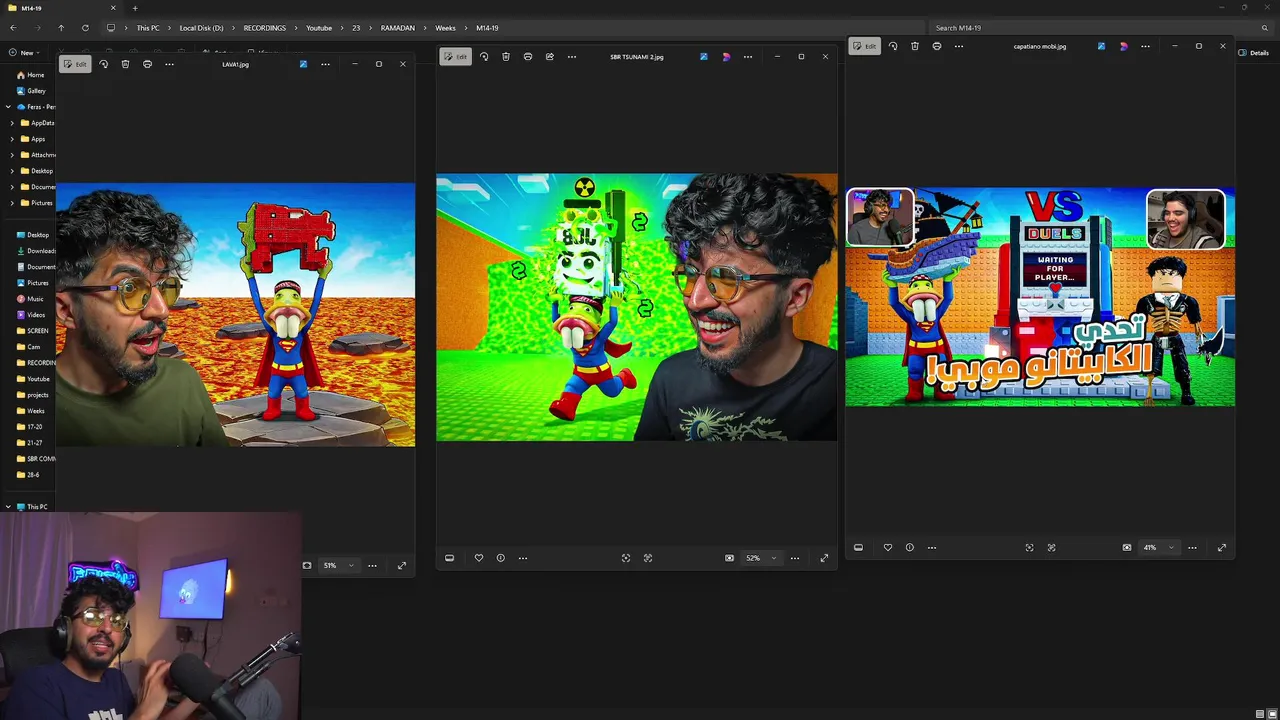Fit to window in SBR TSUNAMI 2 viewer
1280x720 pixels.
[626, 558]
